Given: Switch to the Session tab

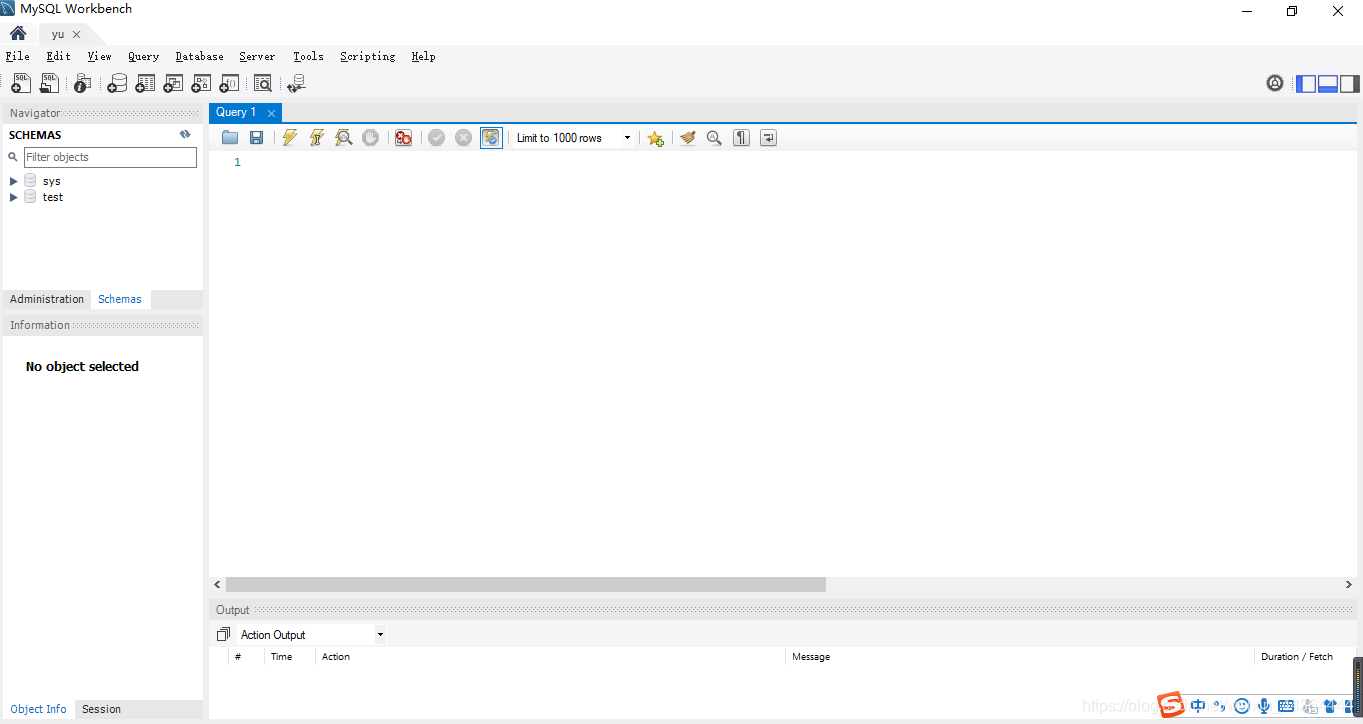Looking at the screenshot, I should pos(101,709).
